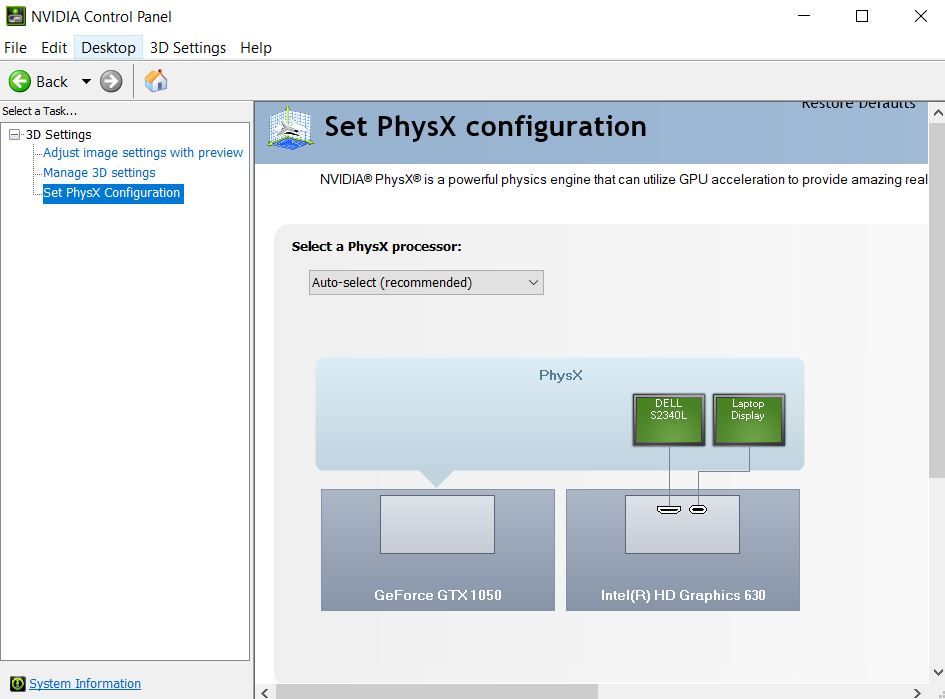The width and height of the screenshot is (945, 699).
Task: Open the File menu
Action: (16, 48)
